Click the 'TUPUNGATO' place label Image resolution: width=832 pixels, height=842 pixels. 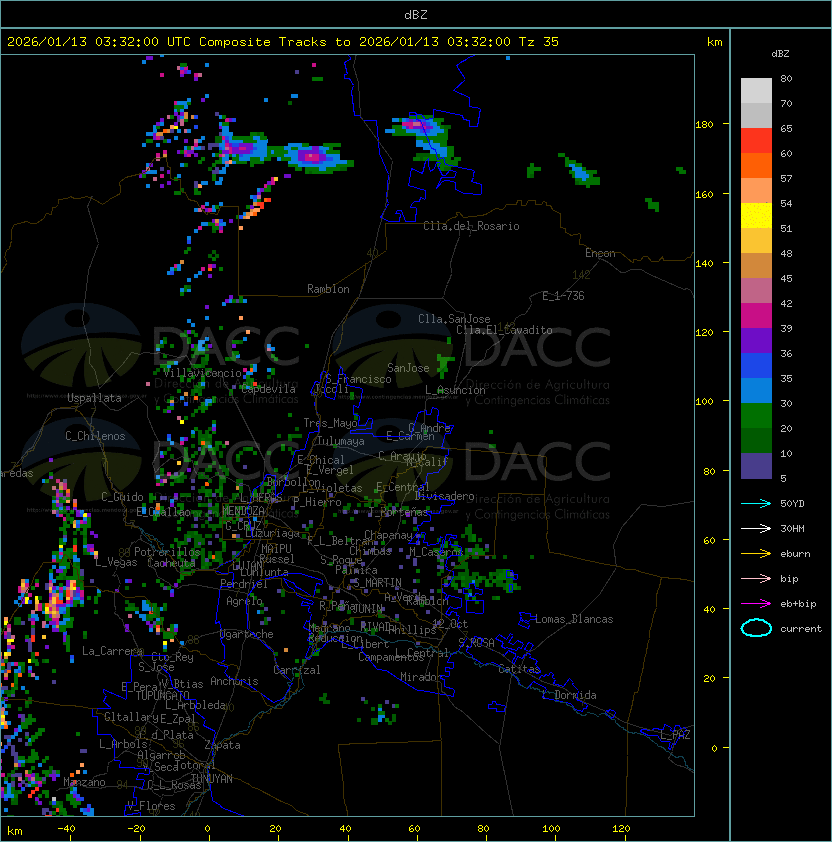pos(163,695)
